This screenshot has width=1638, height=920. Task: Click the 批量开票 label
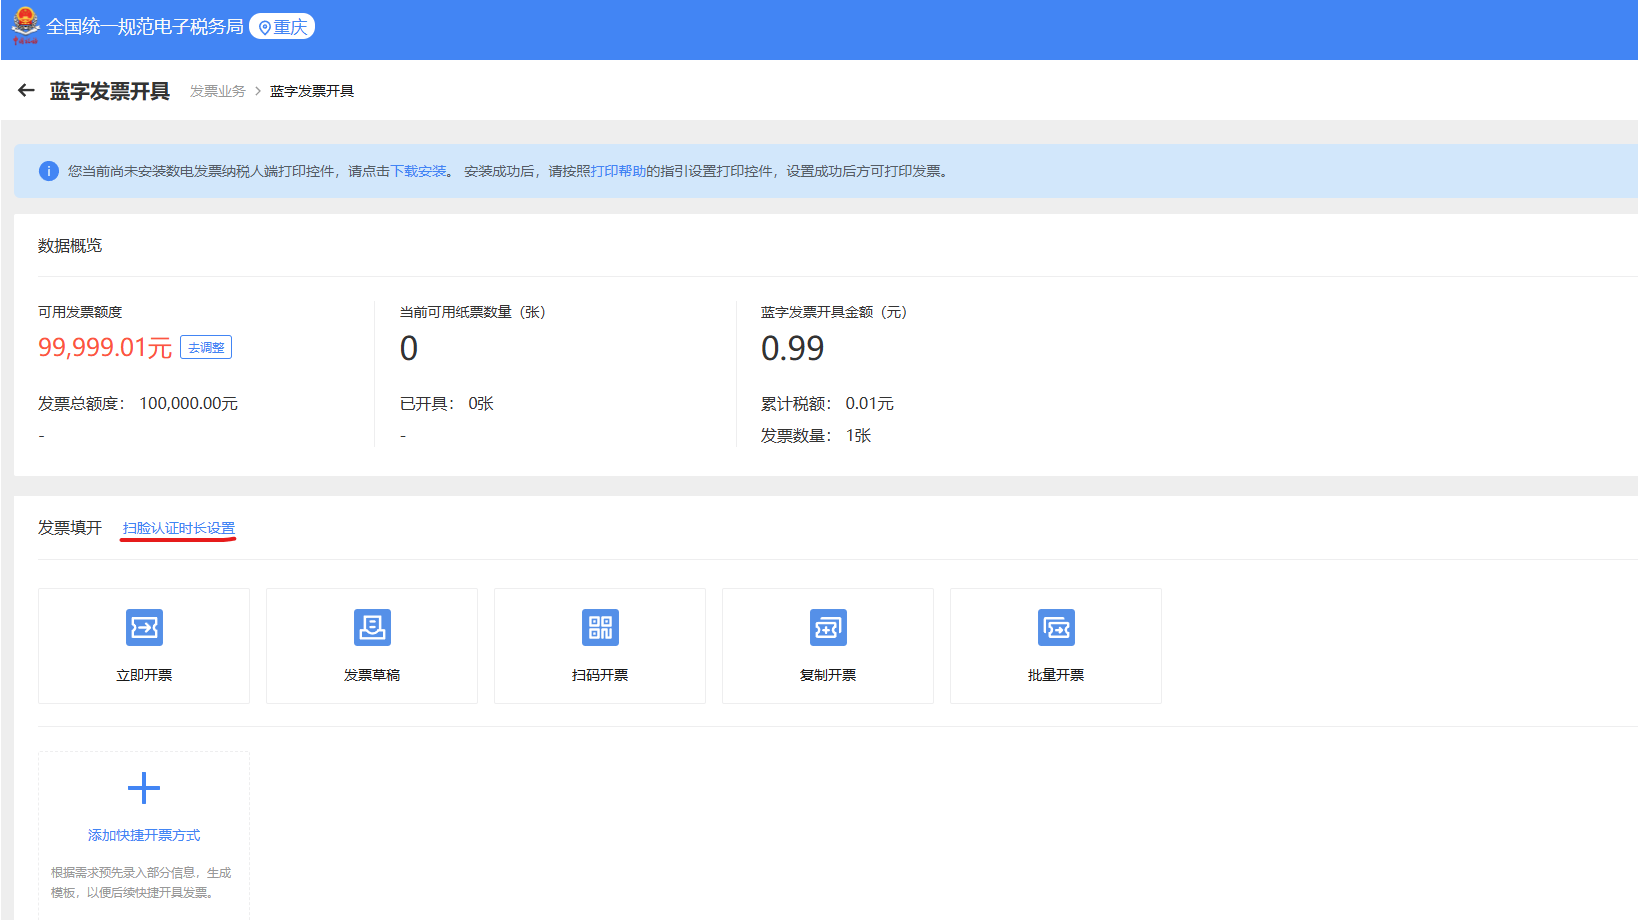coord(1056,675)
